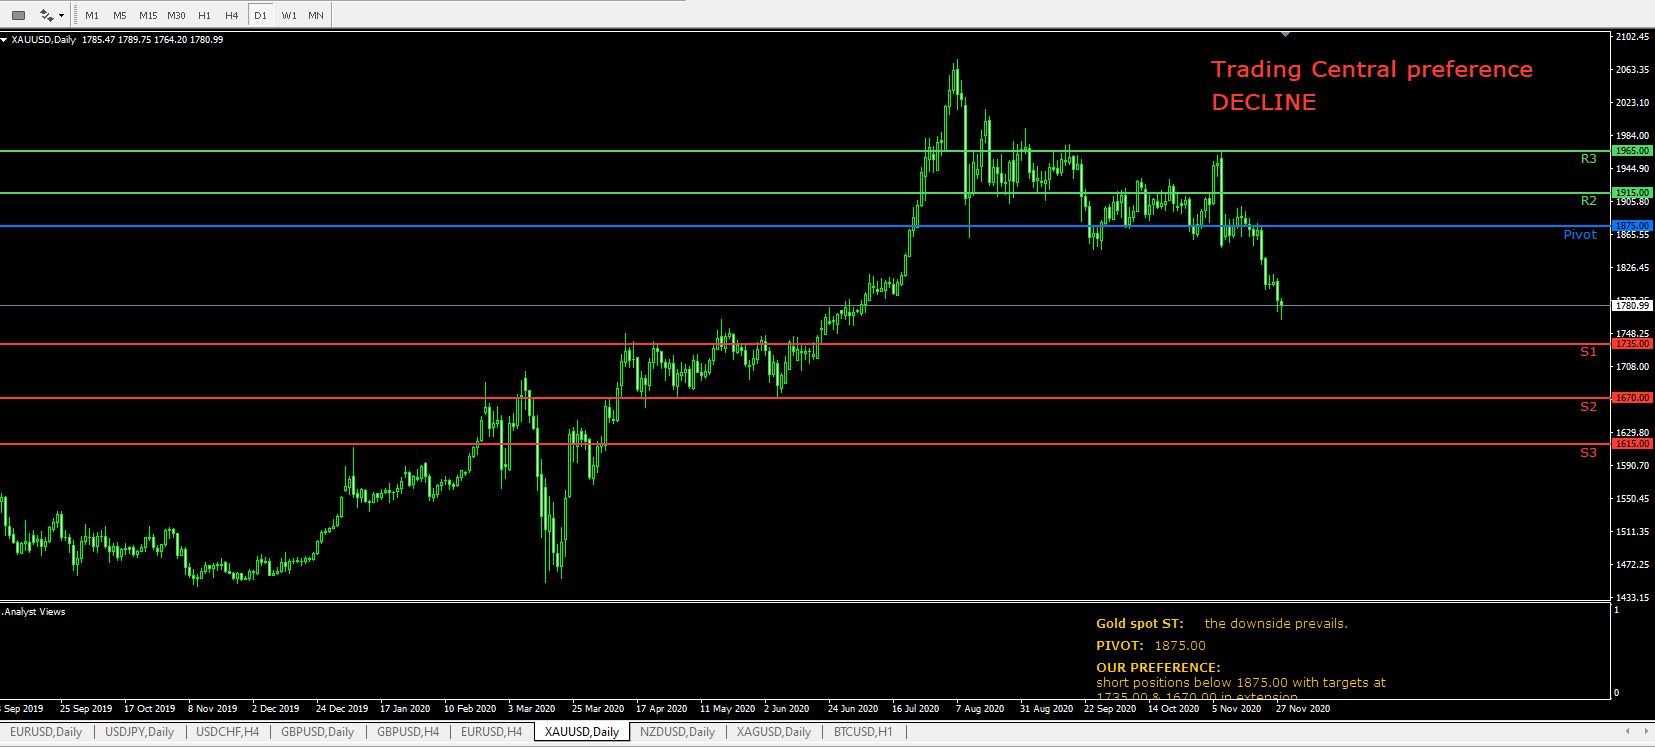
Task: Open the EURUSD,H4 chart tab
Action: [x=491, y=732]
